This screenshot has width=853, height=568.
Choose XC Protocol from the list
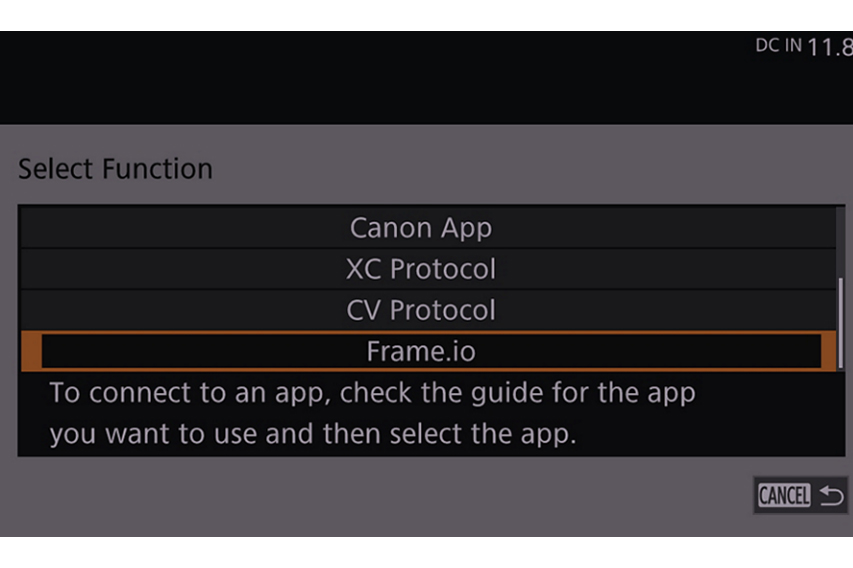click(420, 269)
